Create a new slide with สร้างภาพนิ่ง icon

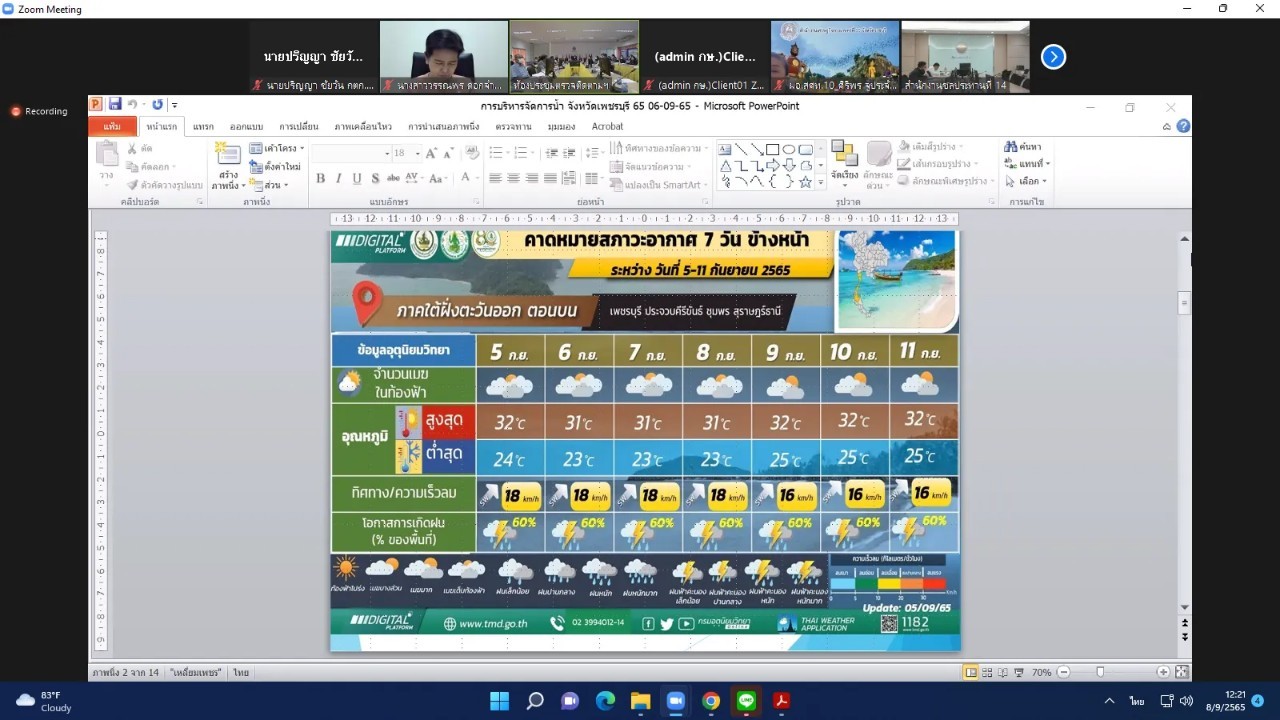[228, 153]
